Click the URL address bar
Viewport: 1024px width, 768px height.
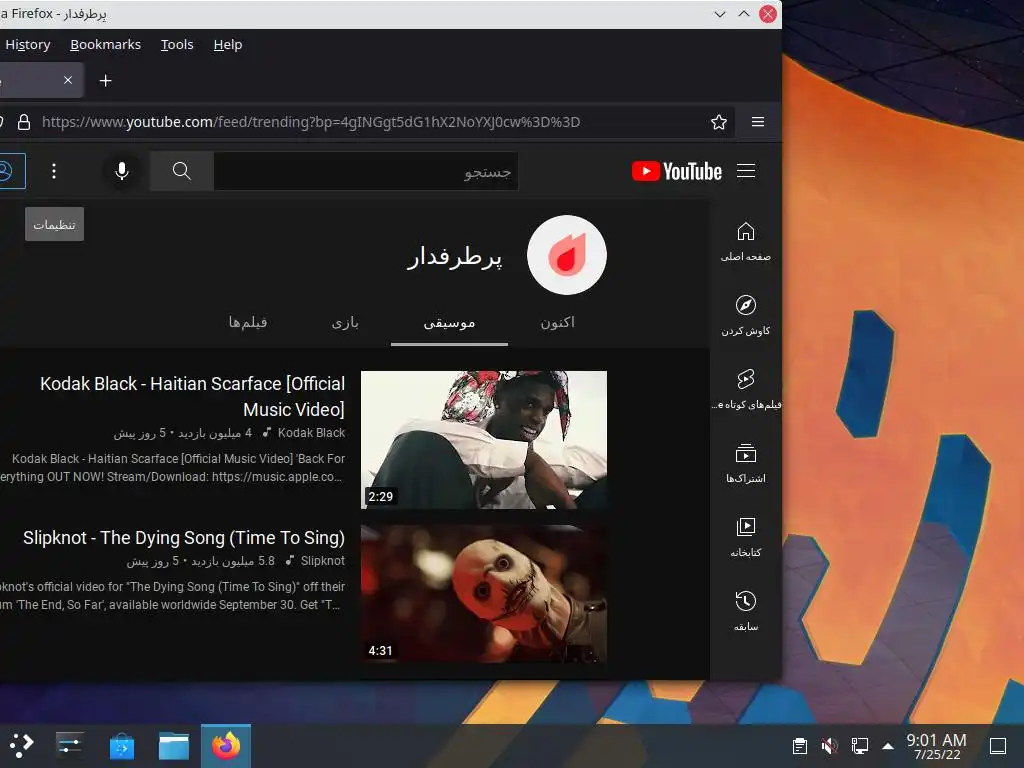coord(366,122)
